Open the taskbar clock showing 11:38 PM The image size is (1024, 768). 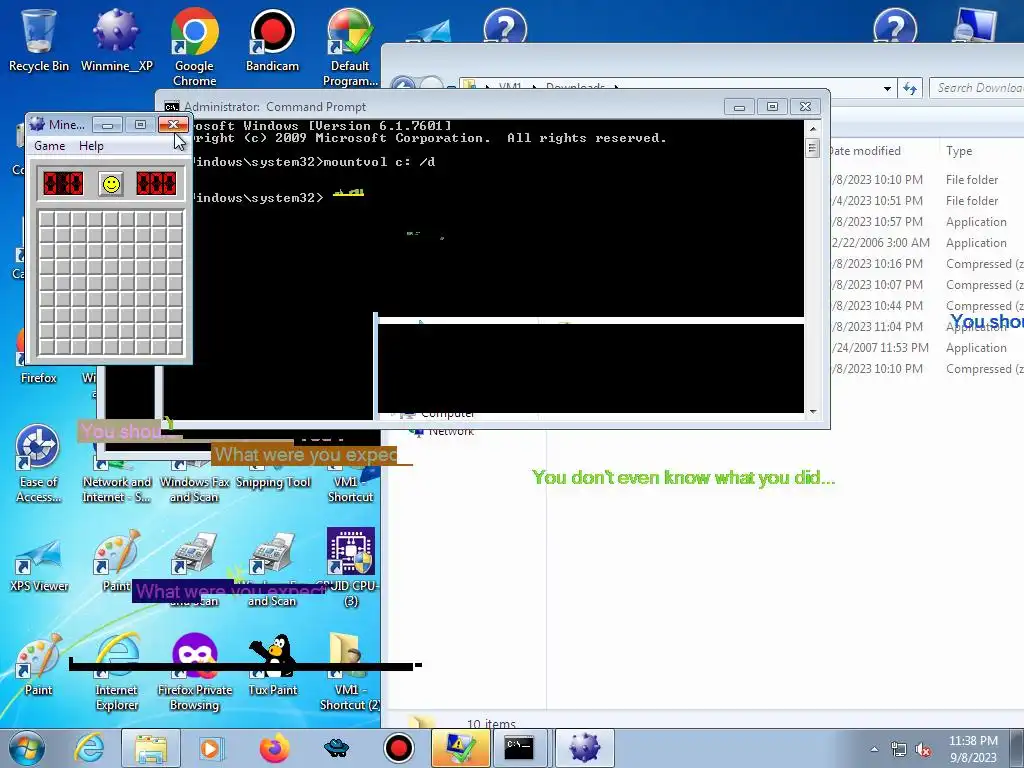(973, 749)
